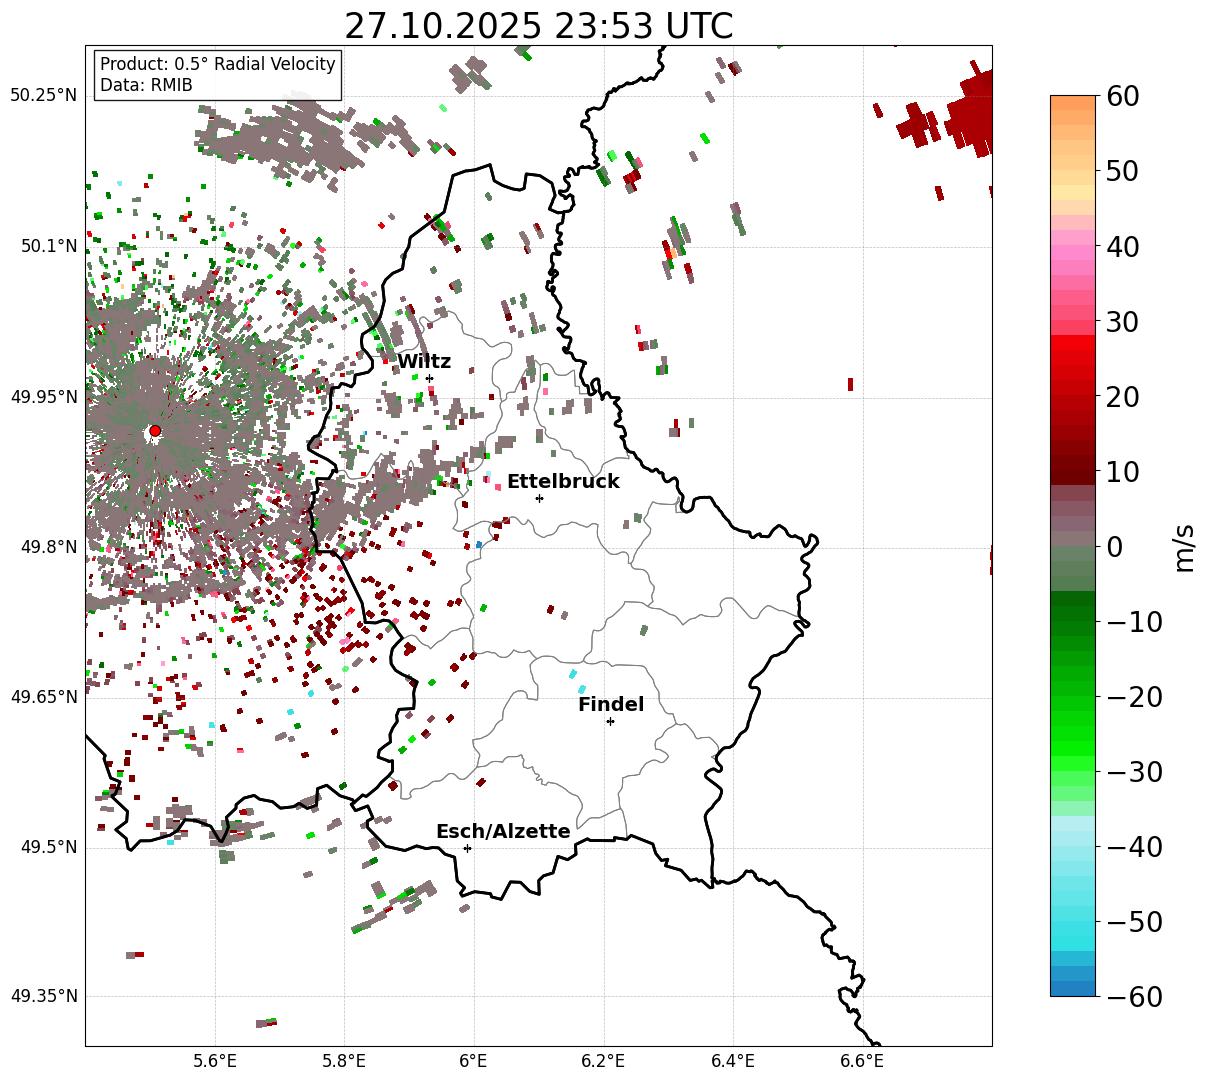Click the −40 tick label on colorbar
1207x1081 pixels.
[x=1134, y=846]
